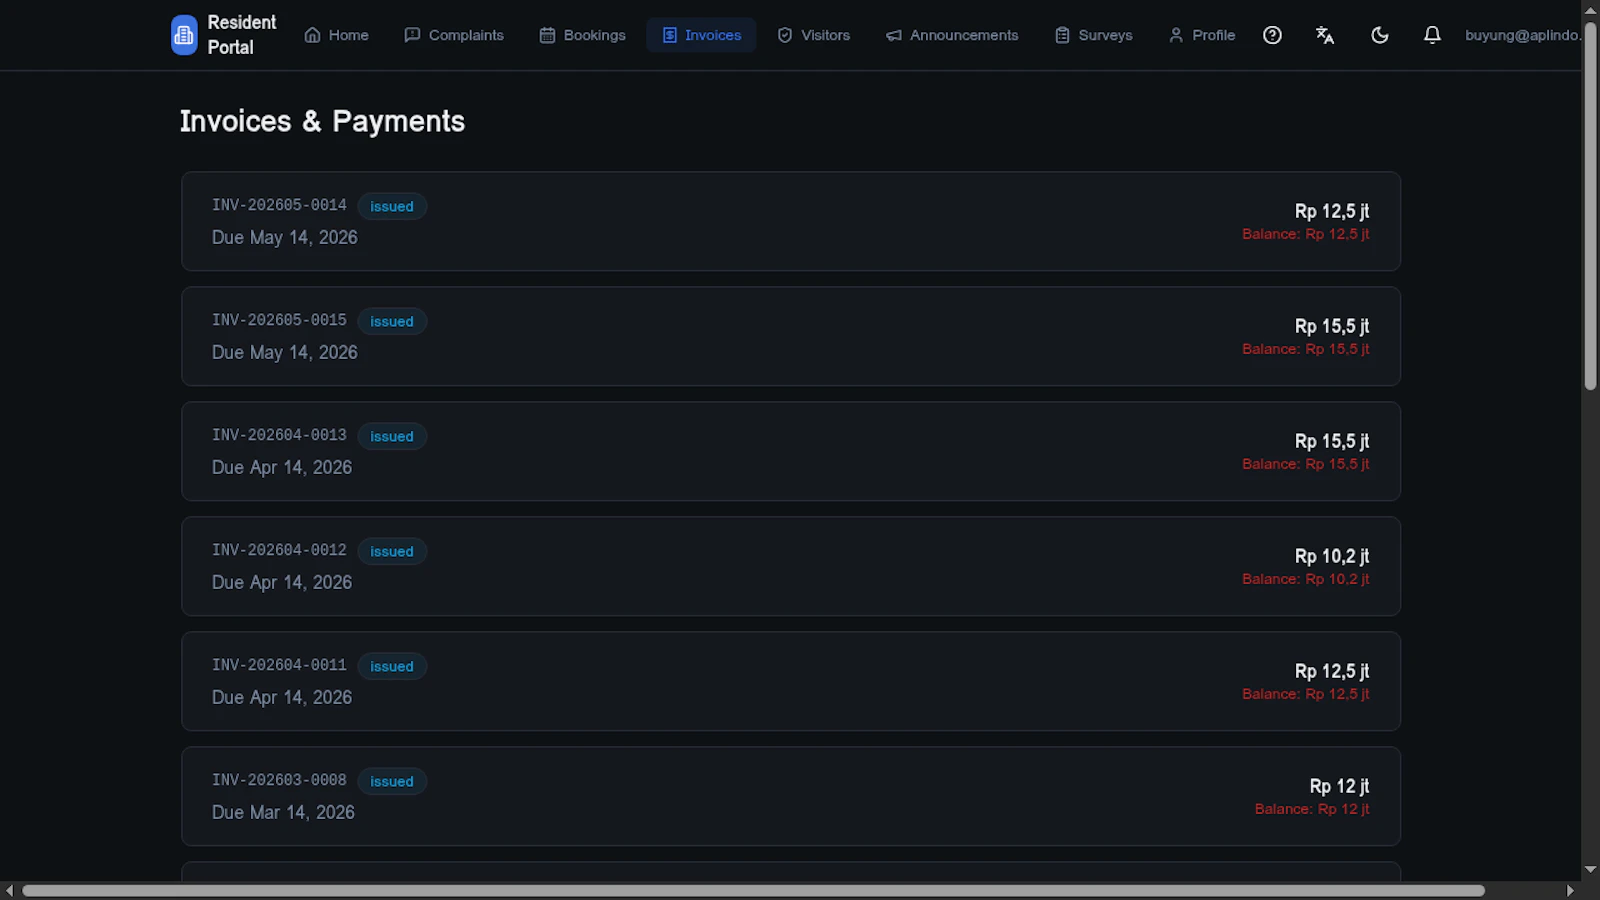Screen dimensions: 1600x900
Task: Open the Bookings section
Action: point(582,35)
